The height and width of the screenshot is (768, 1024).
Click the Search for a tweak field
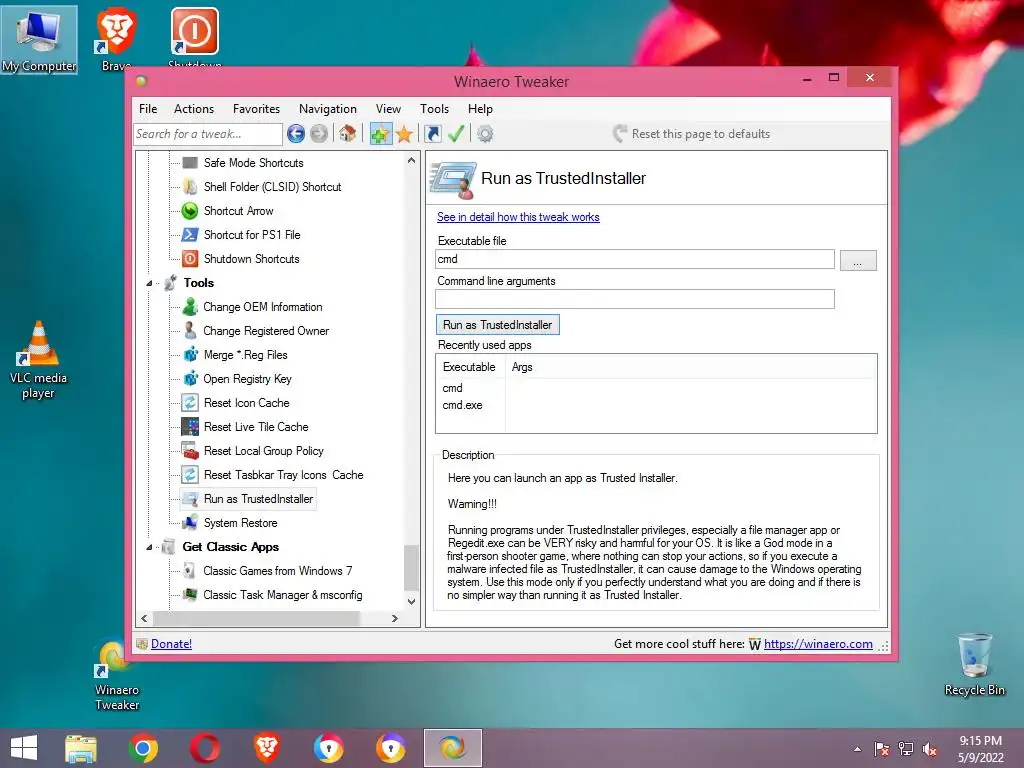pyautogui.click(x=208, y=134)
